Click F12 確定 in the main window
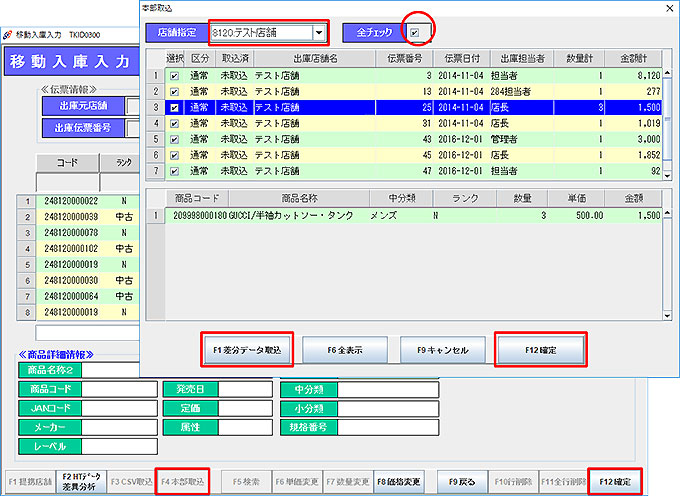The width and height of the screenshot is (680, 496). click(x=615, y=482)
